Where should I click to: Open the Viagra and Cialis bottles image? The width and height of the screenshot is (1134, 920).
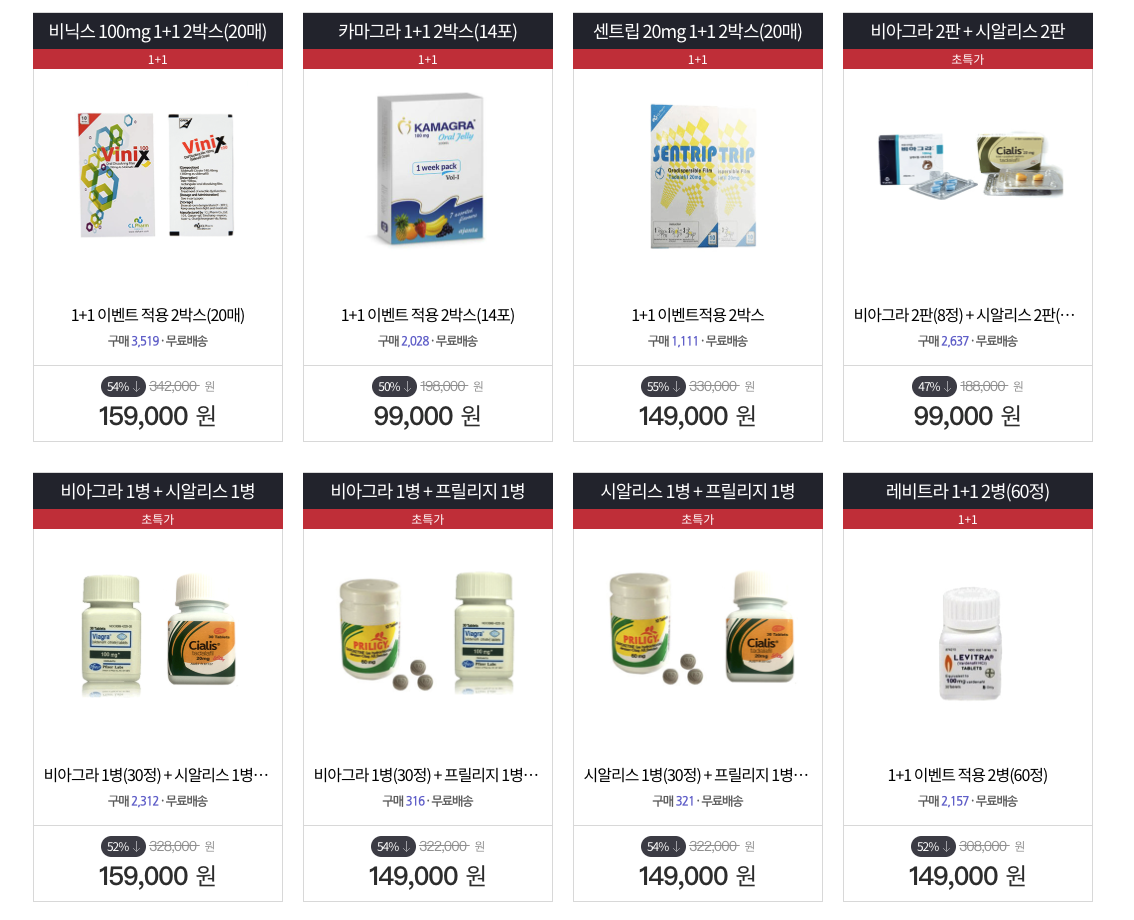click(158, 634)
